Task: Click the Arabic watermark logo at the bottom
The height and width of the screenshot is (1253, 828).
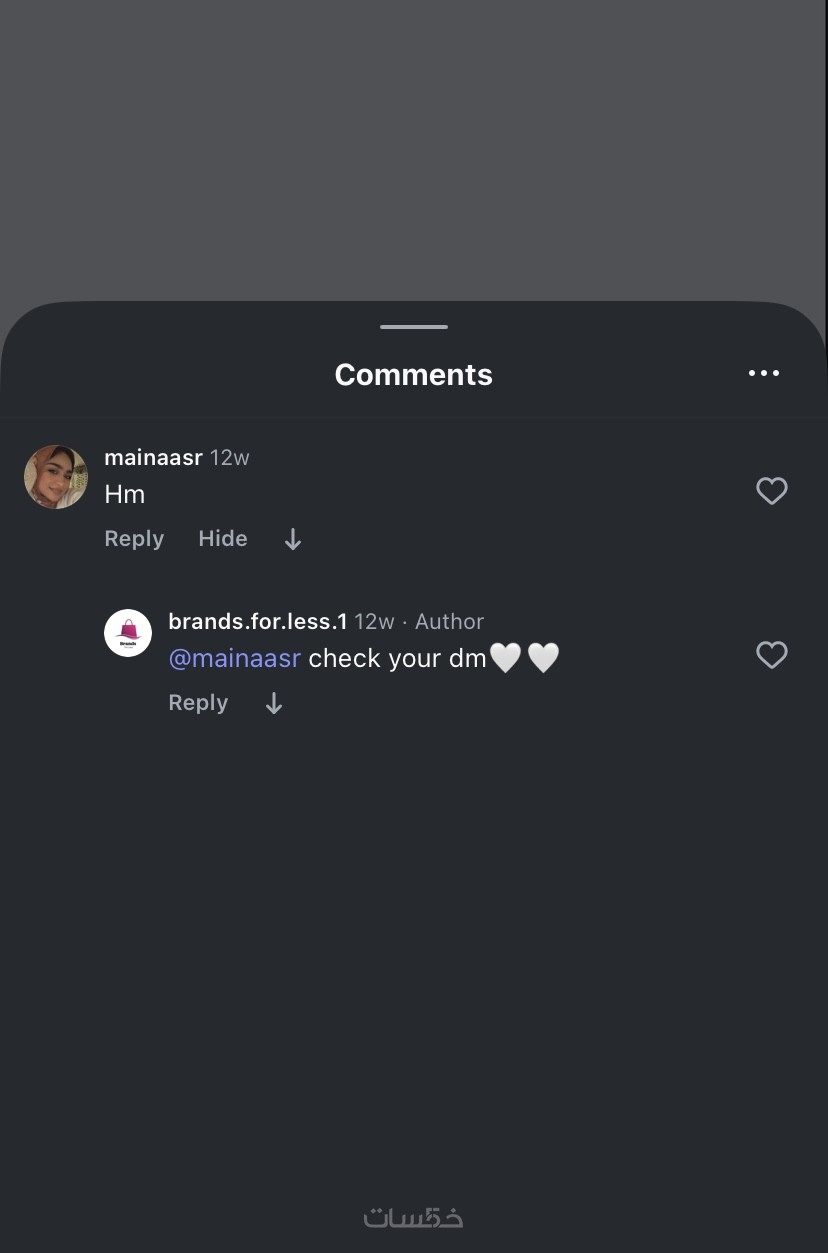Action: coord(413,1217)
